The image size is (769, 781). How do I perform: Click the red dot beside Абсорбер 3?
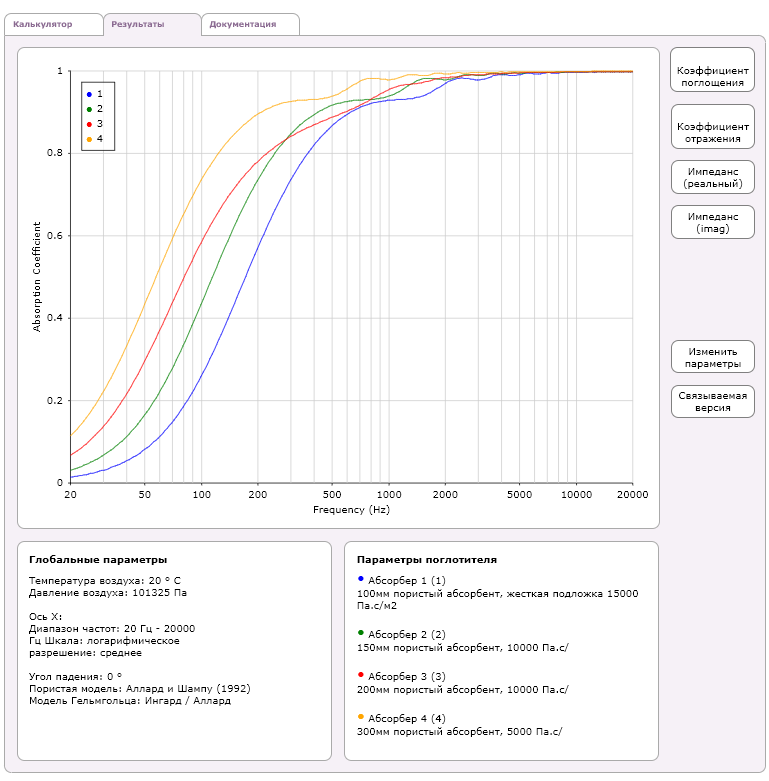360,675
